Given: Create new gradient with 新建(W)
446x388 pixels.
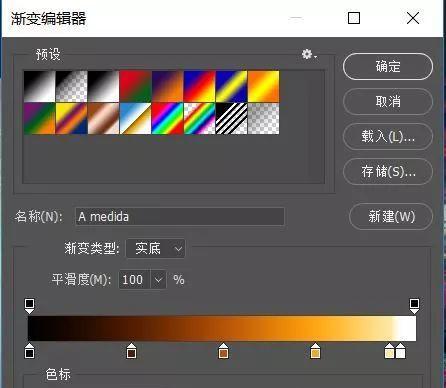Looking at the screenshot, I should (391, 216).
